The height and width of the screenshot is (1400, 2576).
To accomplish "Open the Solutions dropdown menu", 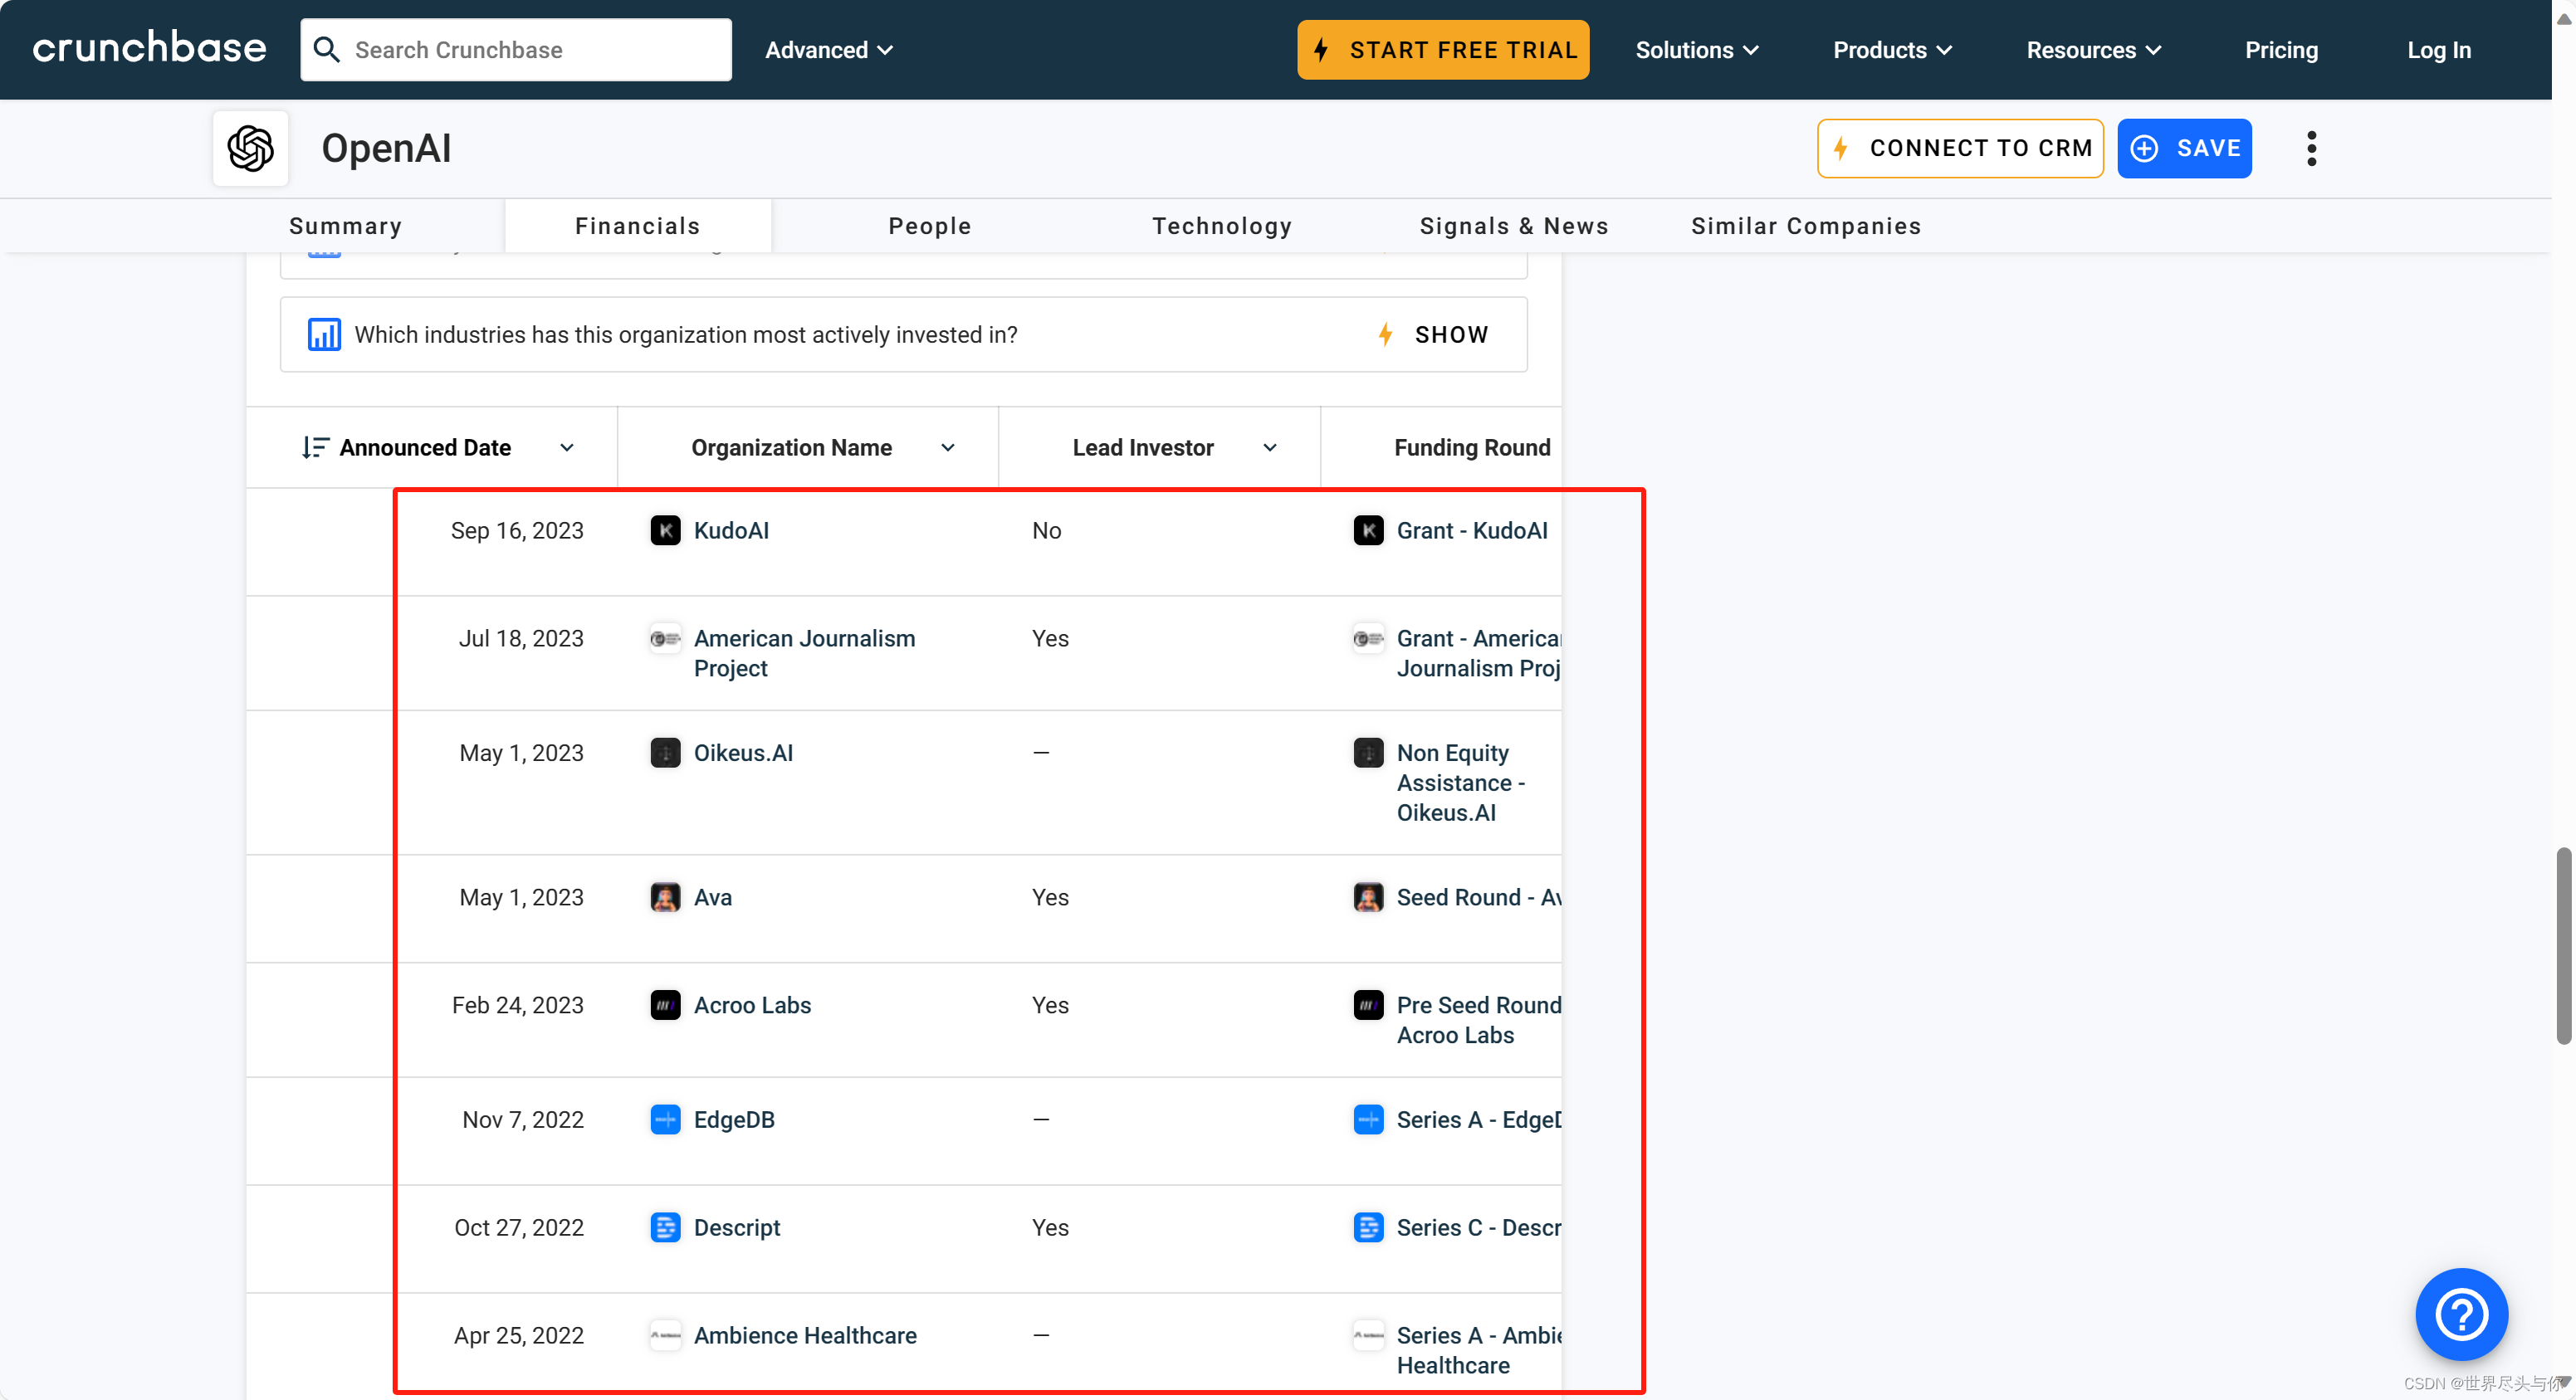I will point(1697,50).
